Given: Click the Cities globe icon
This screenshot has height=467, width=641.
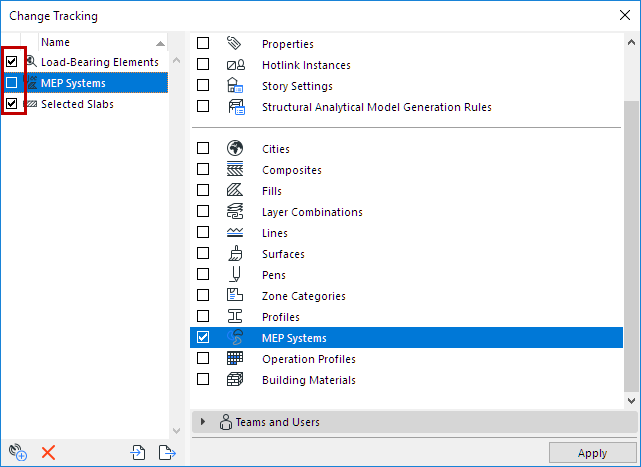Looking at the screenshot, I should click(235, 149).
